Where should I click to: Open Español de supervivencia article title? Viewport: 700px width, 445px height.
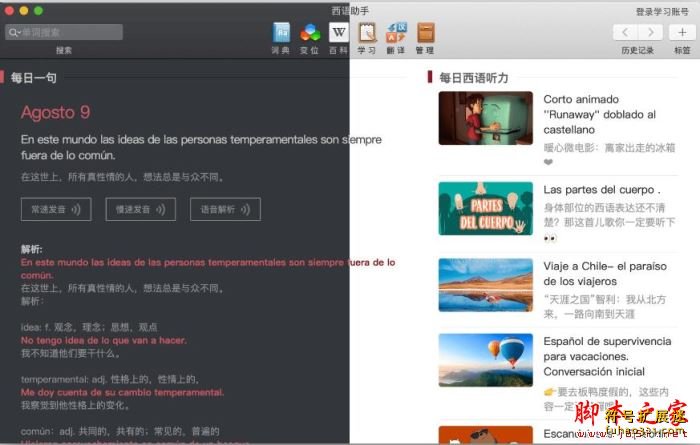(607, 356)
